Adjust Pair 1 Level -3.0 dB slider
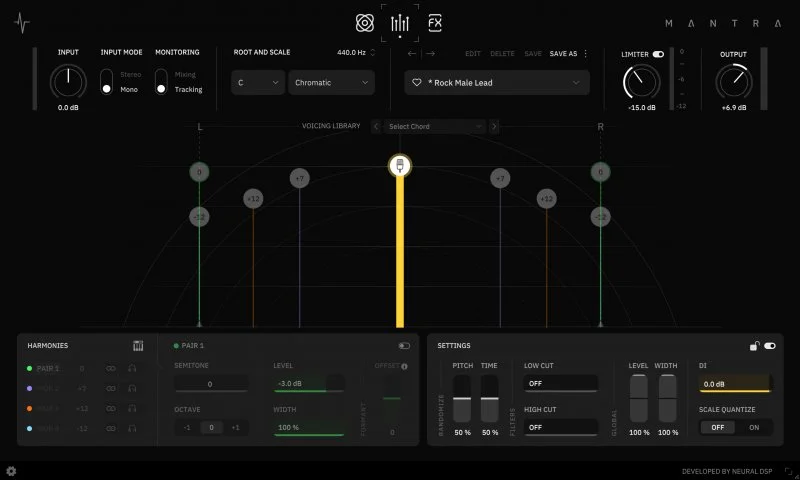800x480 pixels. [x=309, y=384]
